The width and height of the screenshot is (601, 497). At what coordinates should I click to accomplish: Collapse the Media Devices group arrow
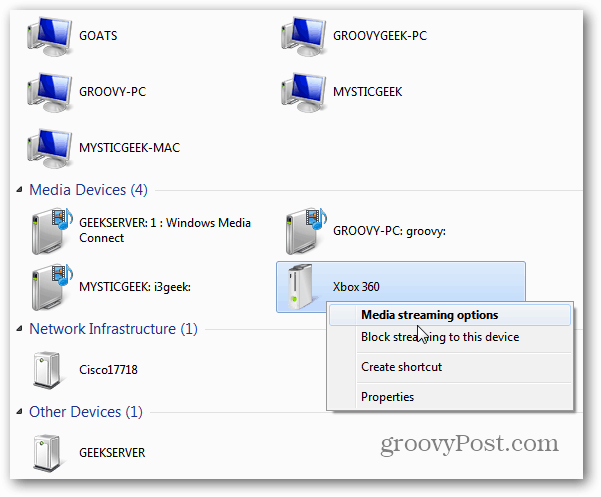19,190
